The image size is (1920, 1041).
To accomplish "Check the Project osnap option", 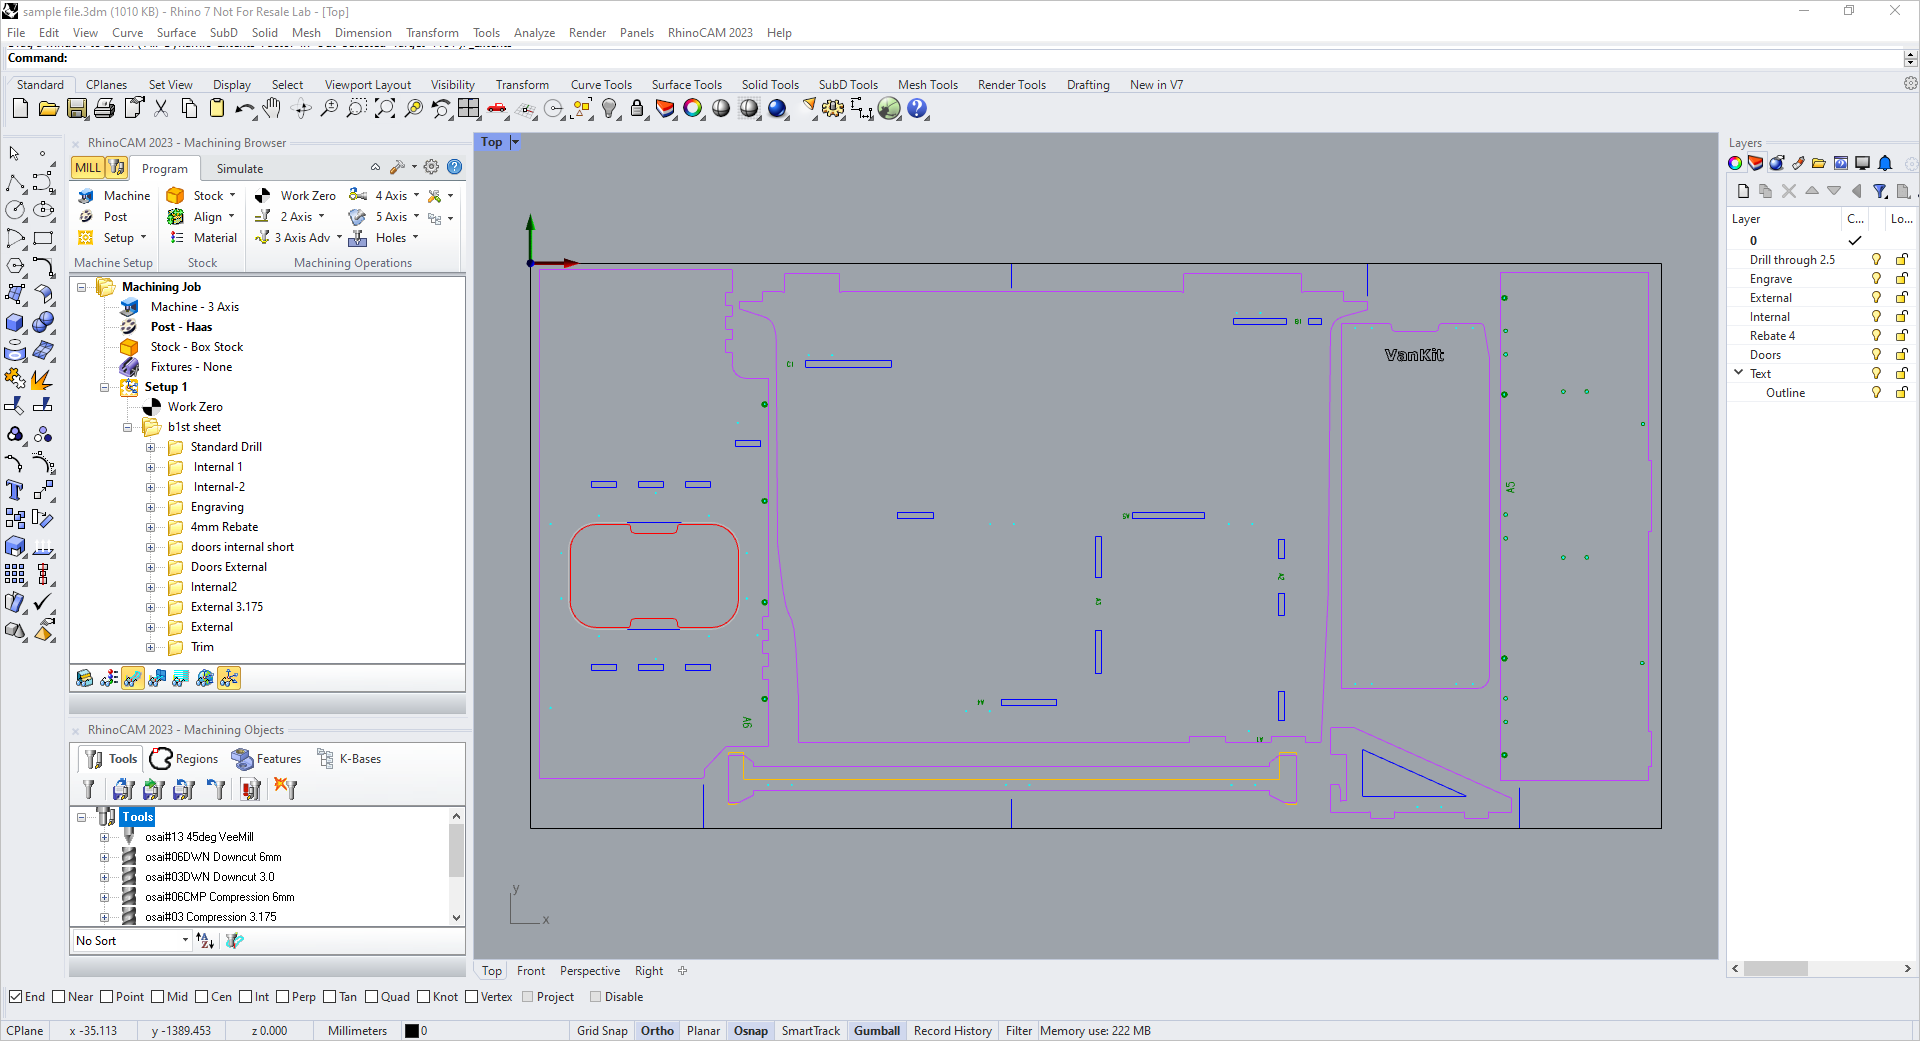I will tap(527, 996).
